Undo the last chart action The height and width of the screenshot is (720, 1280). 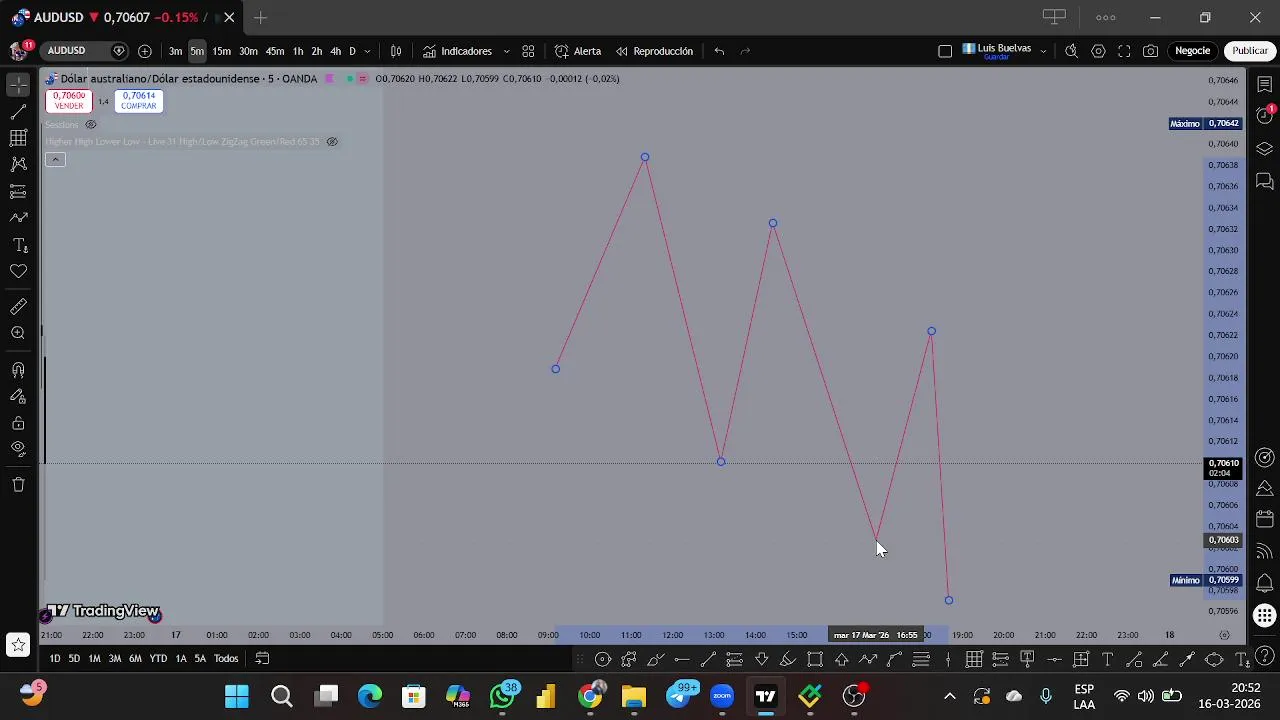tap(719, 51)
